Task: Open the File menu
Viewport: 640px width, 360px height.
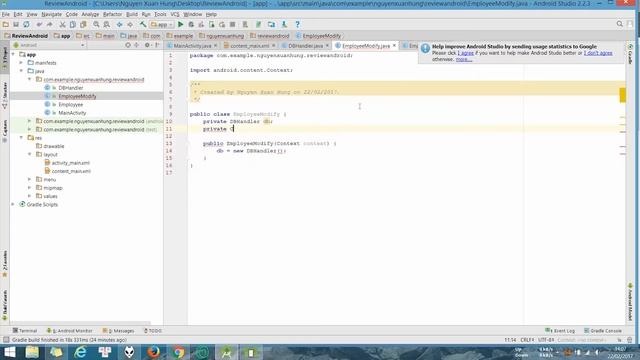Action: (5, 14)
